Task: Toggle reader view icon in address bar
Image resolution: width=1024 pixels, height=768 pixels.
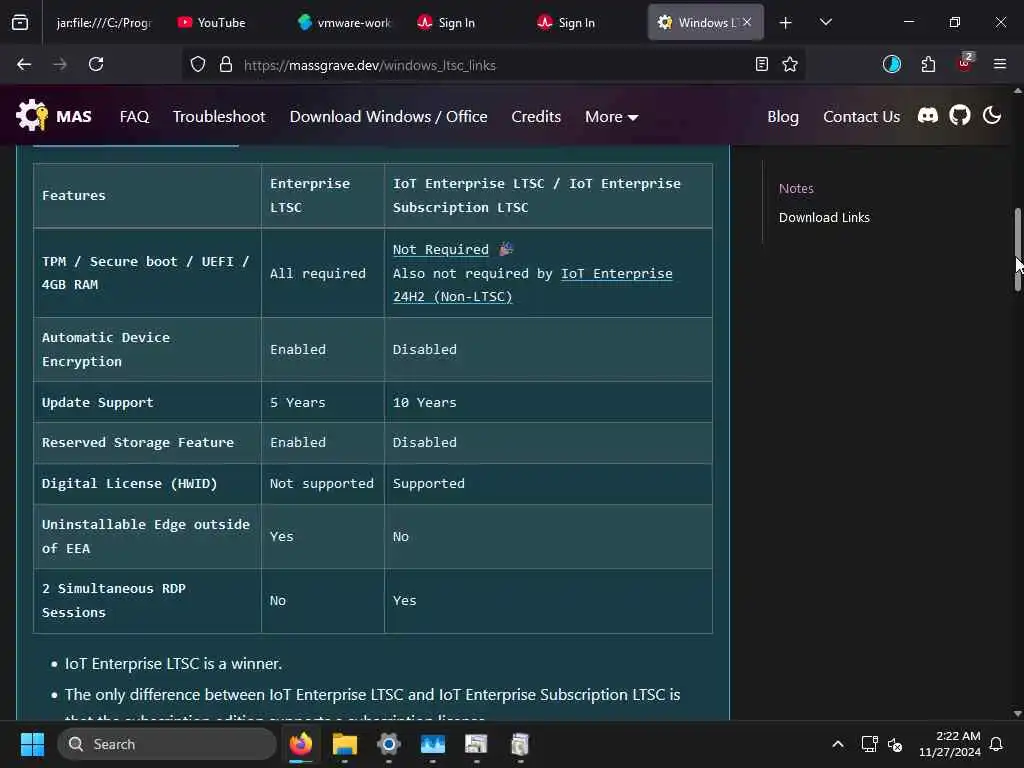Action: point(761,64)
